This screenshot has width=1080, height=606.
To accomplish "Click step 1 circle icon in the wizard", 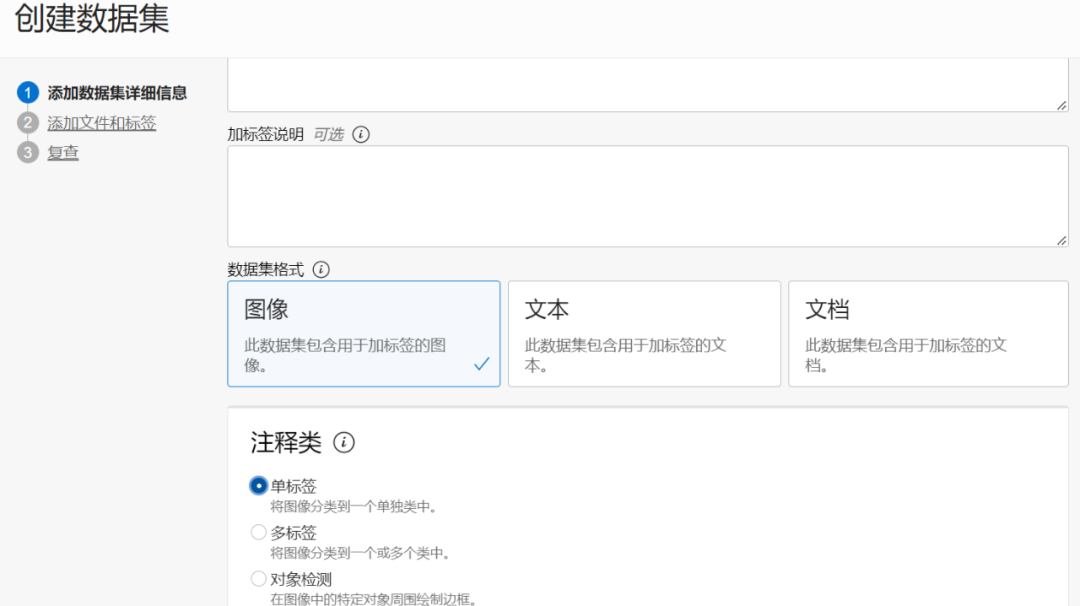I will pyautogui.click(x=28, y=93).
